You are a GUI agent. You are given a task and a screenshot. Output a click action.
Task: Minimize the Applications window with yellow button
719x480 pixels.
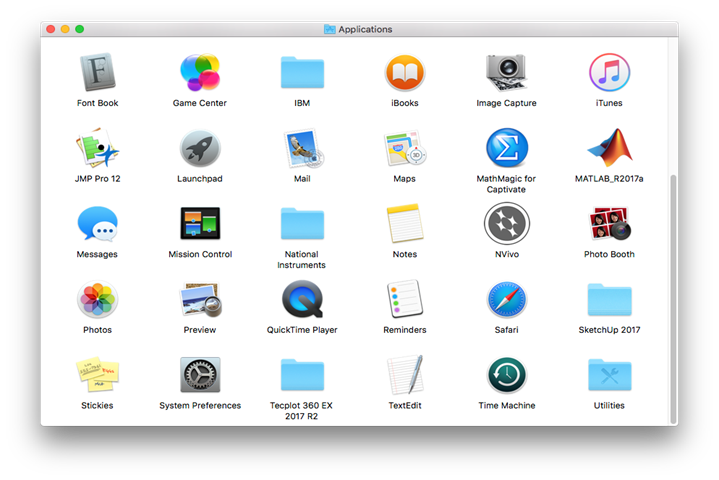tap(65, 29)
